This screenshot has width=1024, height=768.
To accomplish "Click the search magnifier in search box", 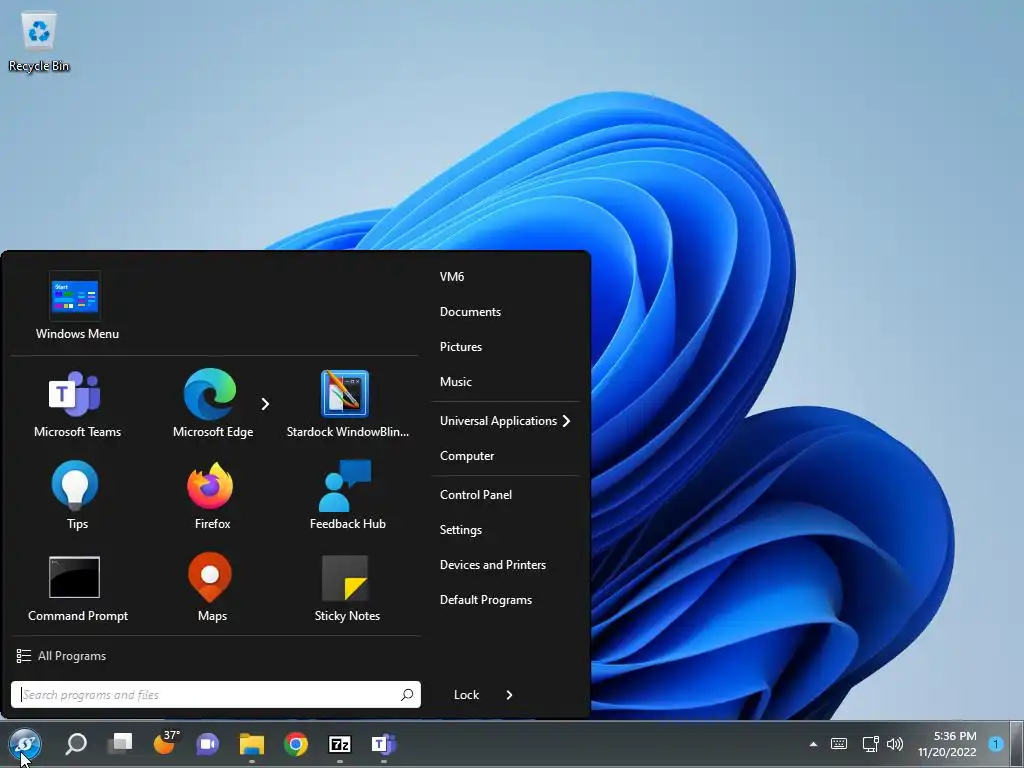I will (407, 695).
